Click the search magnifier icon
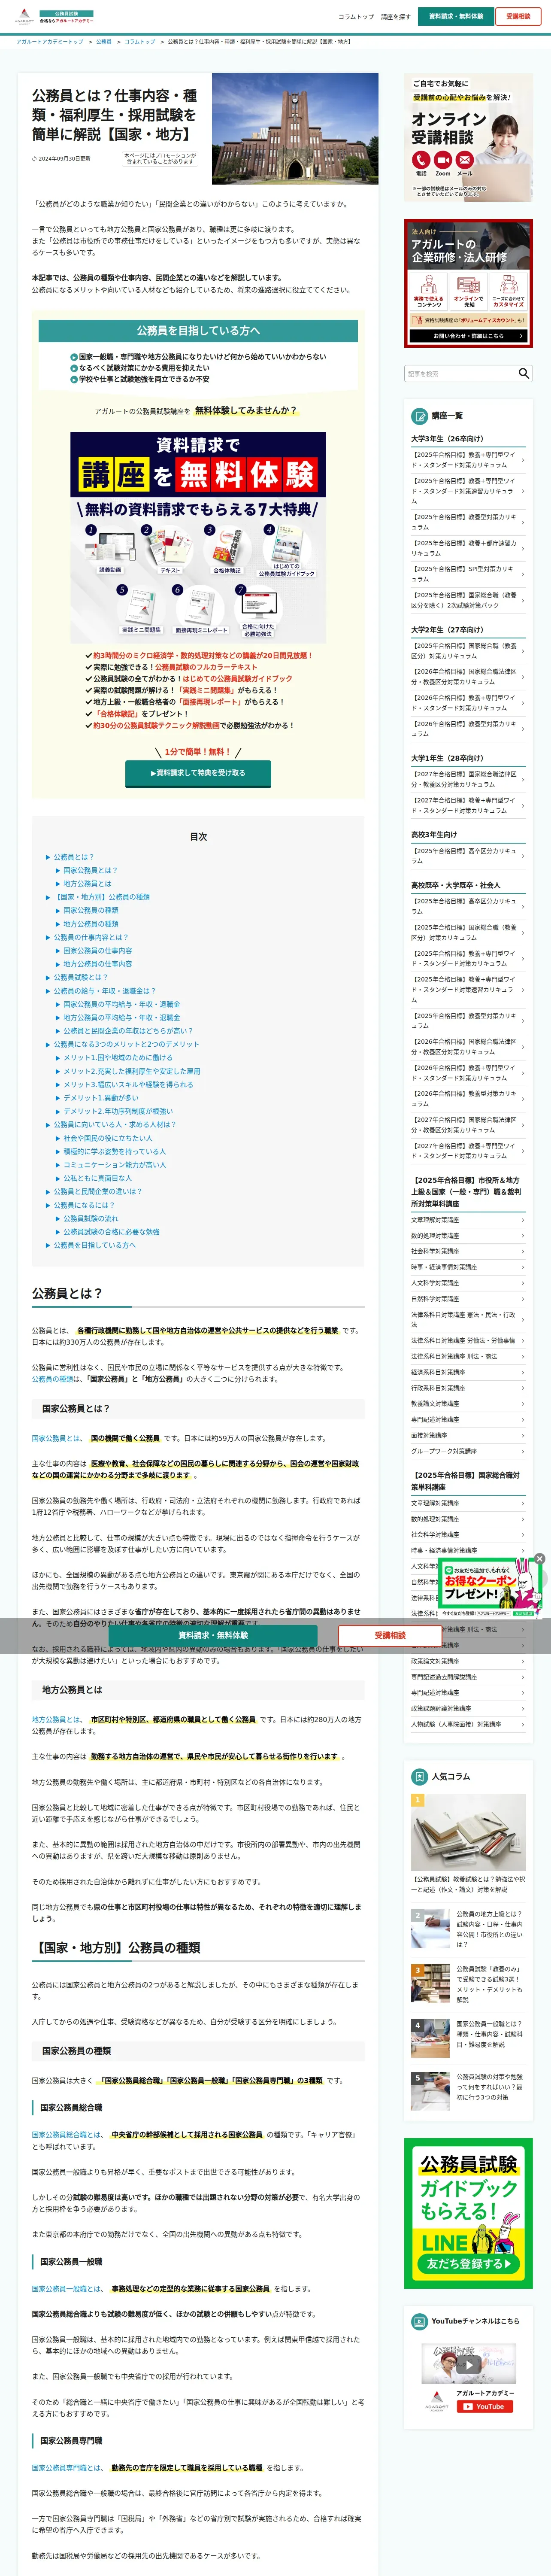 tap(523, 373)
